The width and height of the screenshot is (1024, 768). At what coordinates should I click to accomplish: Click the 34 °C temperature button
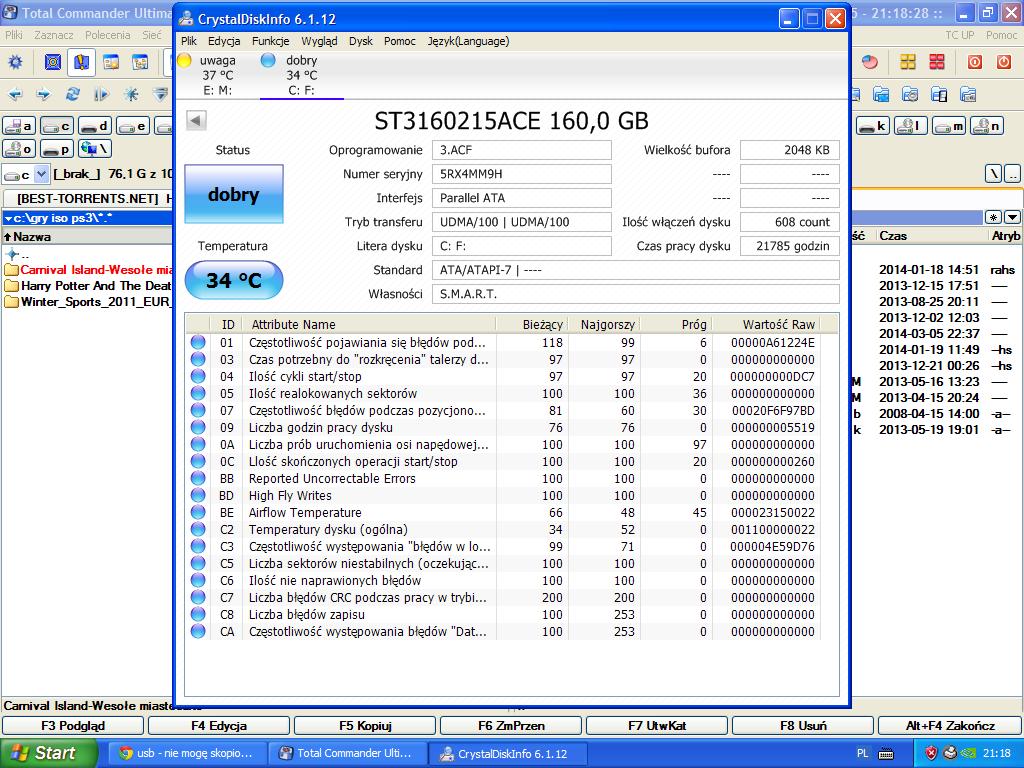point(234,280)
